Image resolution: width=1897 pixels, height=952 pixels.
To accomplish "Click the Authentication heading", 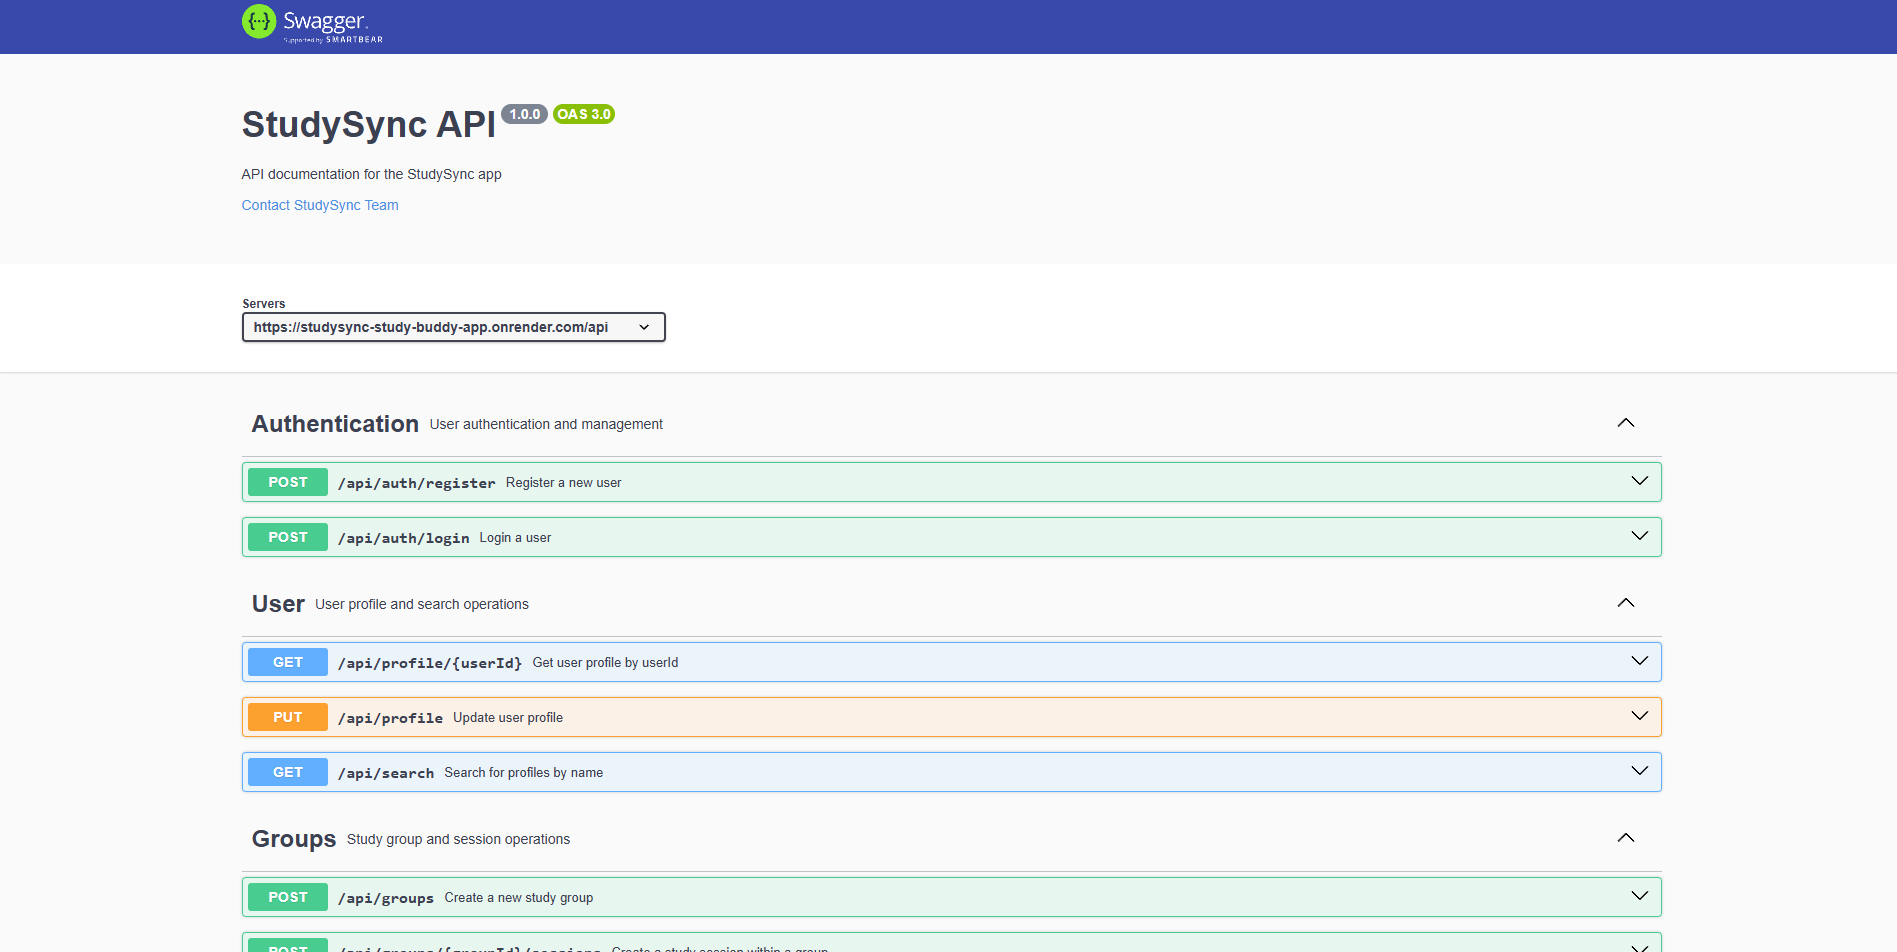I will tap(335, 424).
